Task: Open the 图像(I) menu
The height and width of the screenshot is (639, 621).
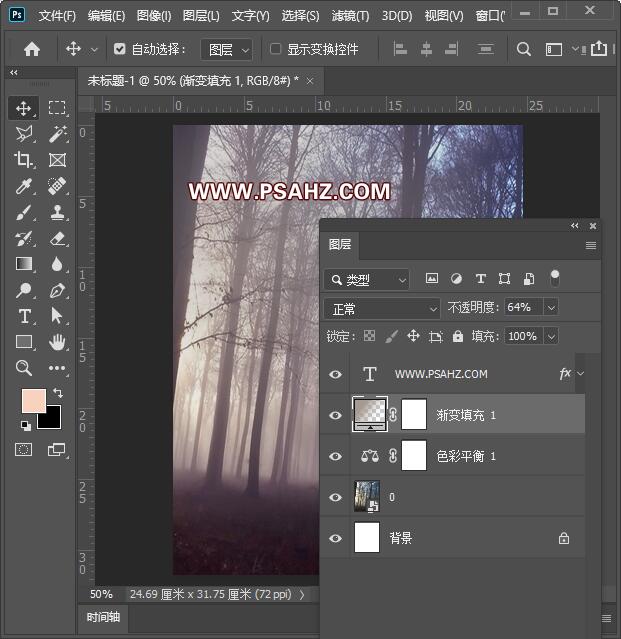Action: click(x=154, y=16)
